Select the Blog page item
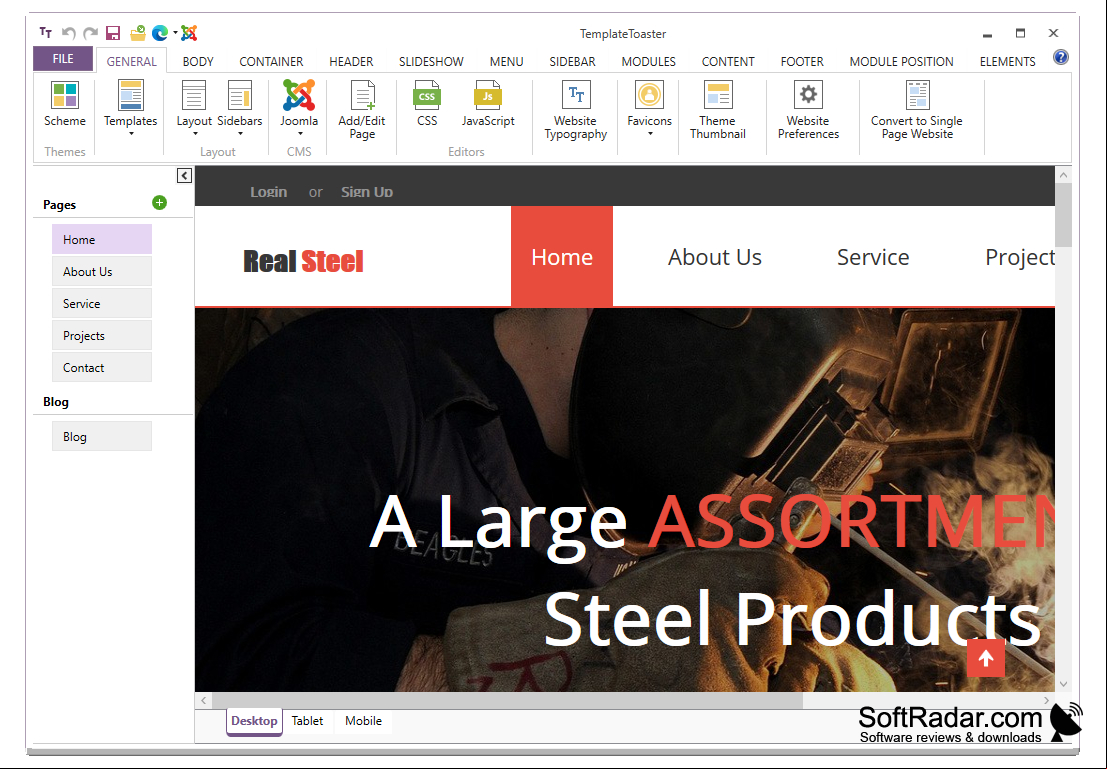 tap(102, 436)
